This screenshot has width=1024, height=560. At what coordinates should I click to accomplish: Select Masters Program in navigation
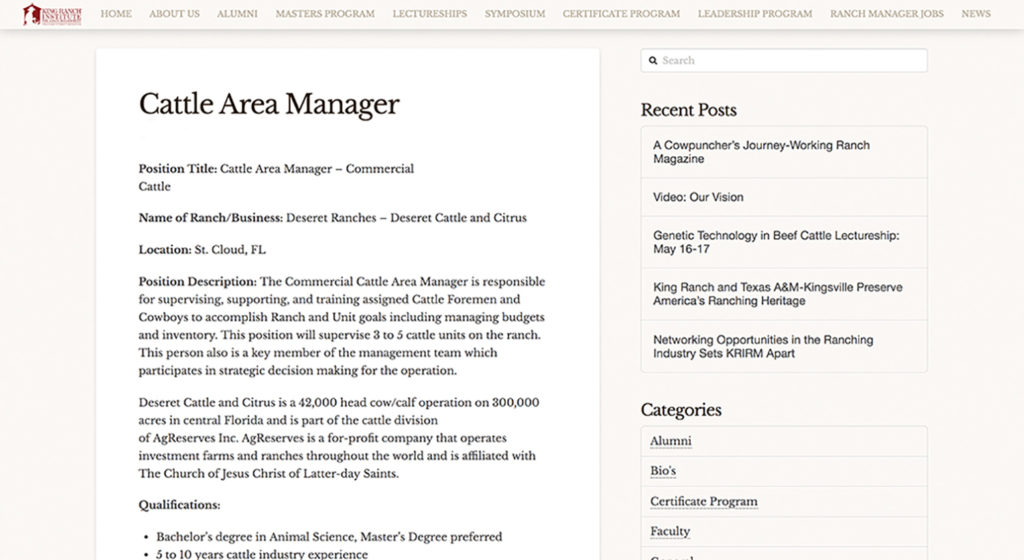(x=325, y=14)
